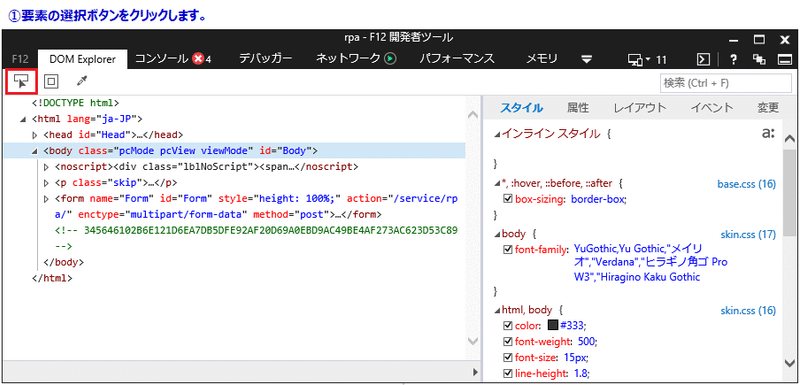The height and width of the screenshot is (385, 800).
Task: Expand the p class="skip" node
Action: [46, 183]
